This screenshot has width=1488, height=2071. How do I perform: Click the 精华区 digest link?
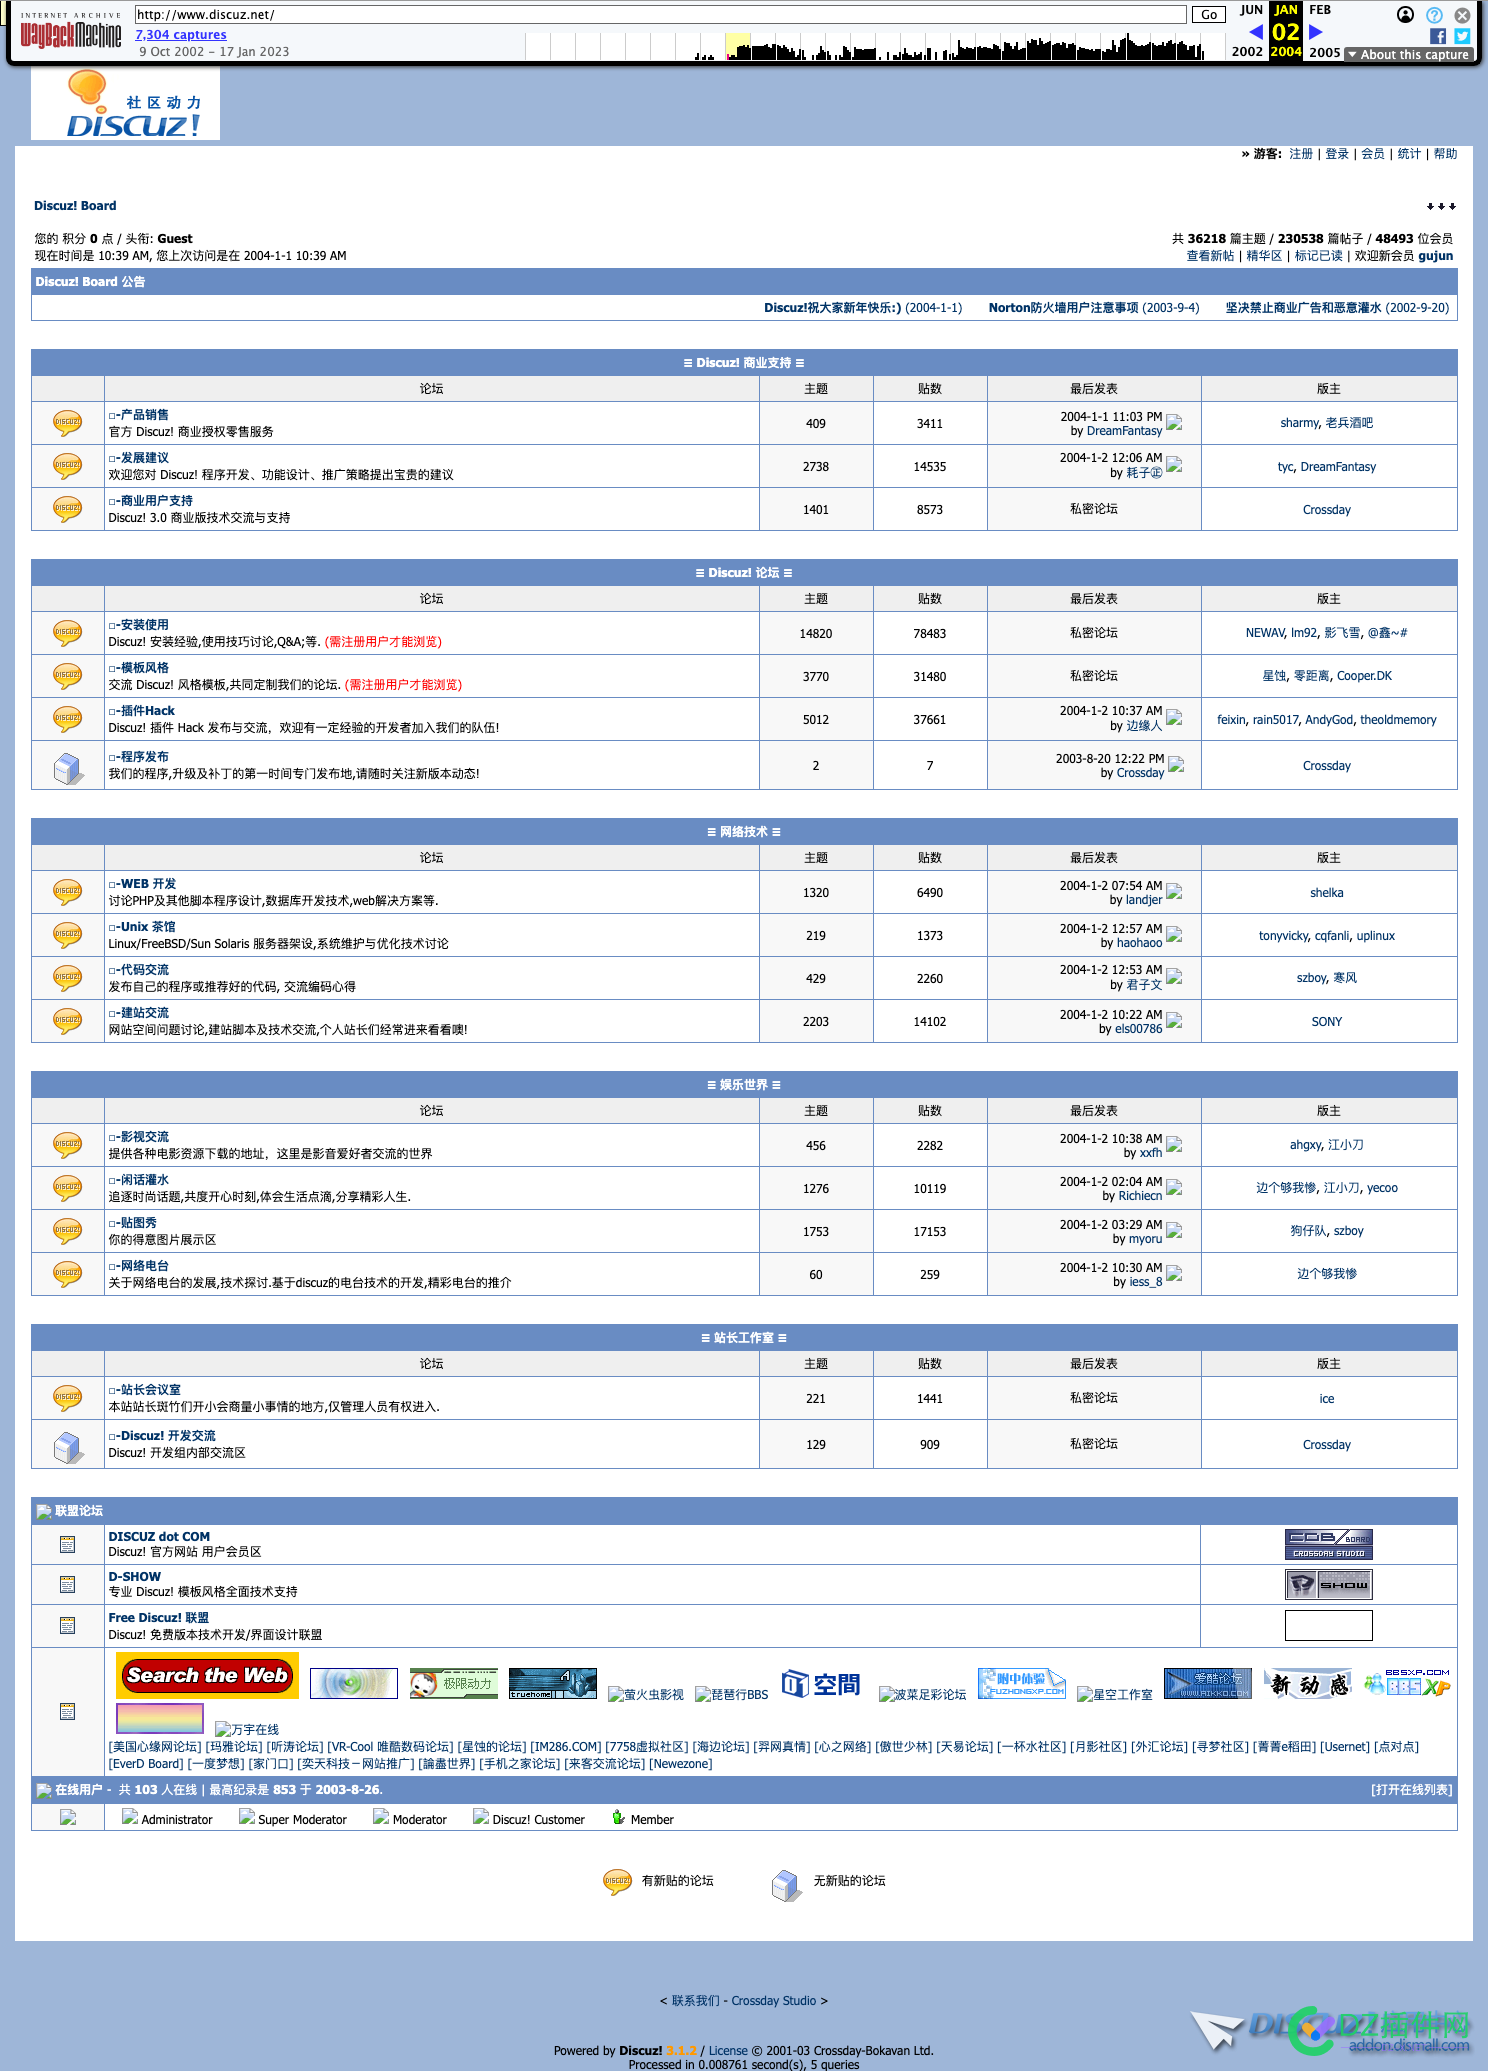1264,256
